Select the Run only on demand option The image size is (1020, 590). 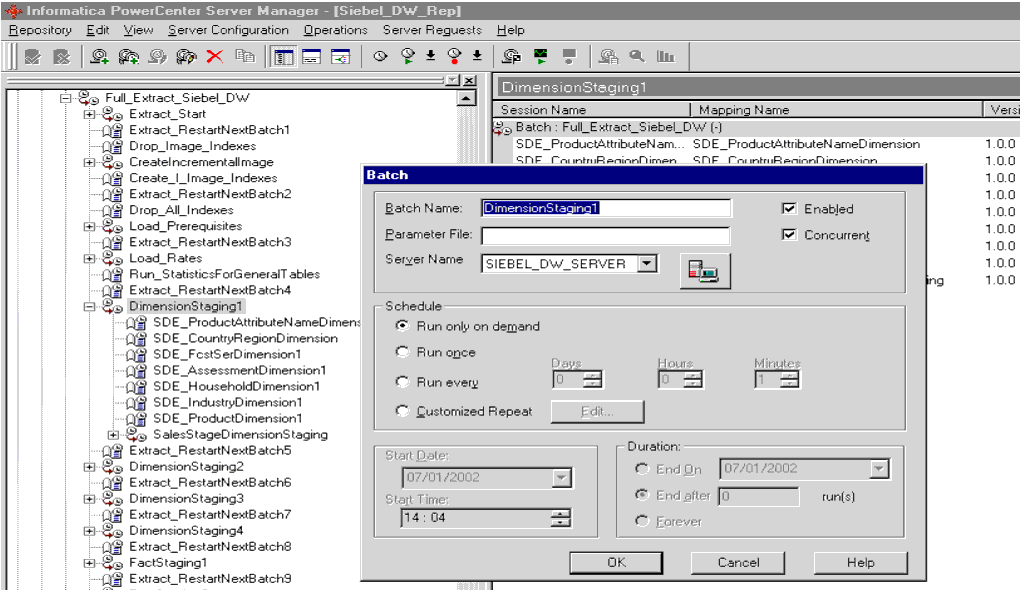(x=403, y=325)
